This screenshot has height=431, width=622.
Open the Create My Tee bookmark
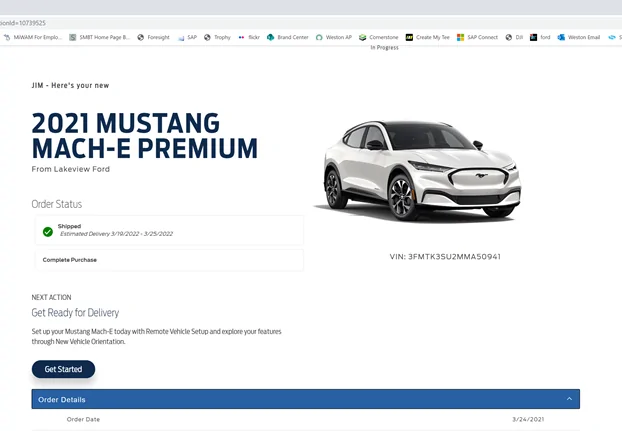coord(428,37)
